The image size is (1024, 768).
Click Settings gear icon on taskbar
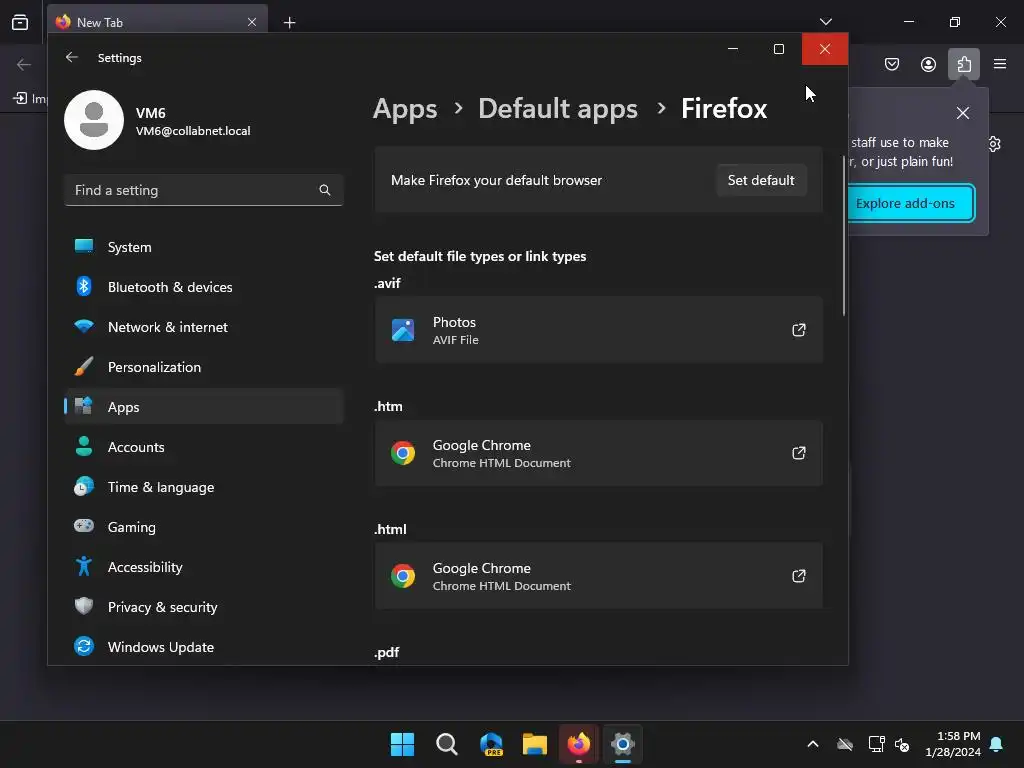[623, 744]
